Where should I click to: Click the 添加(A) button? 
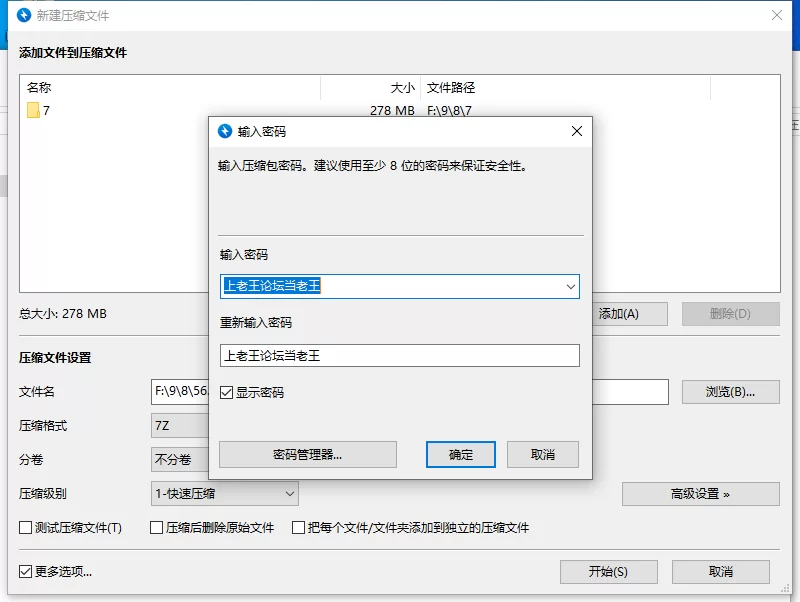(630, 314)
